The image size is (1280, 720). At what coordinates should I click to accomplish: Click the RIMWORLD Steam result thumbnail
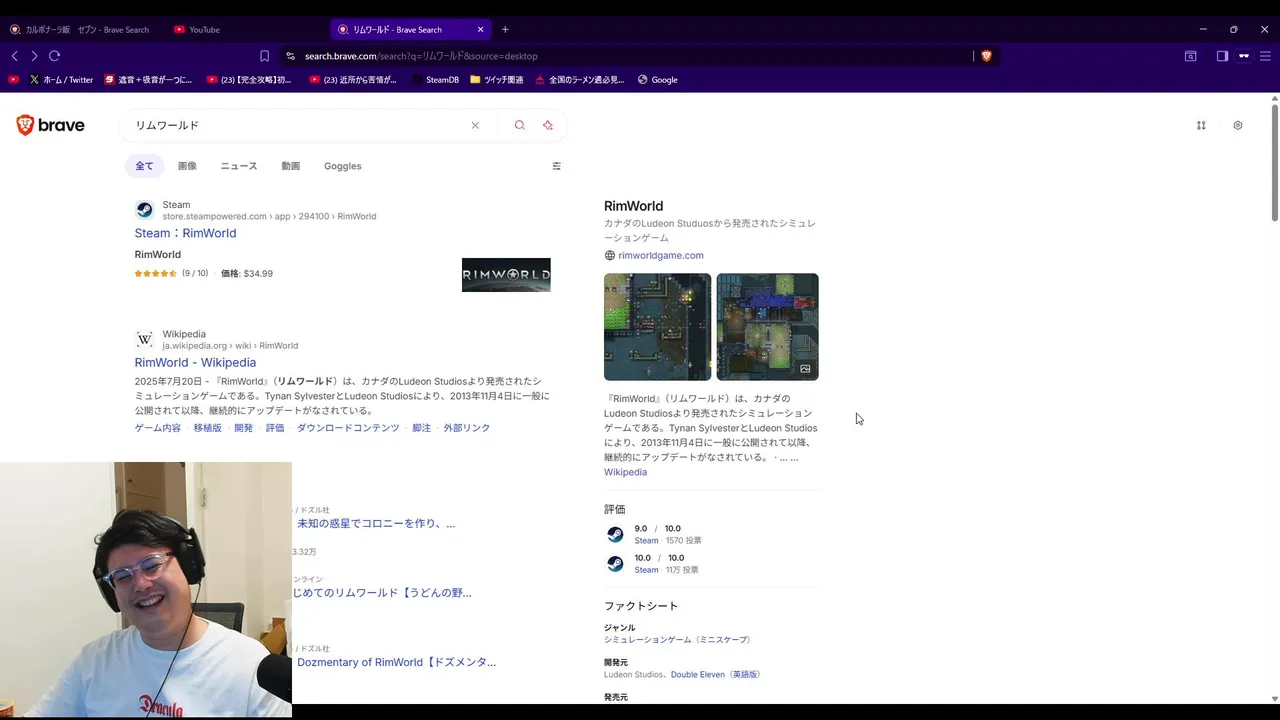click(506, 275)
